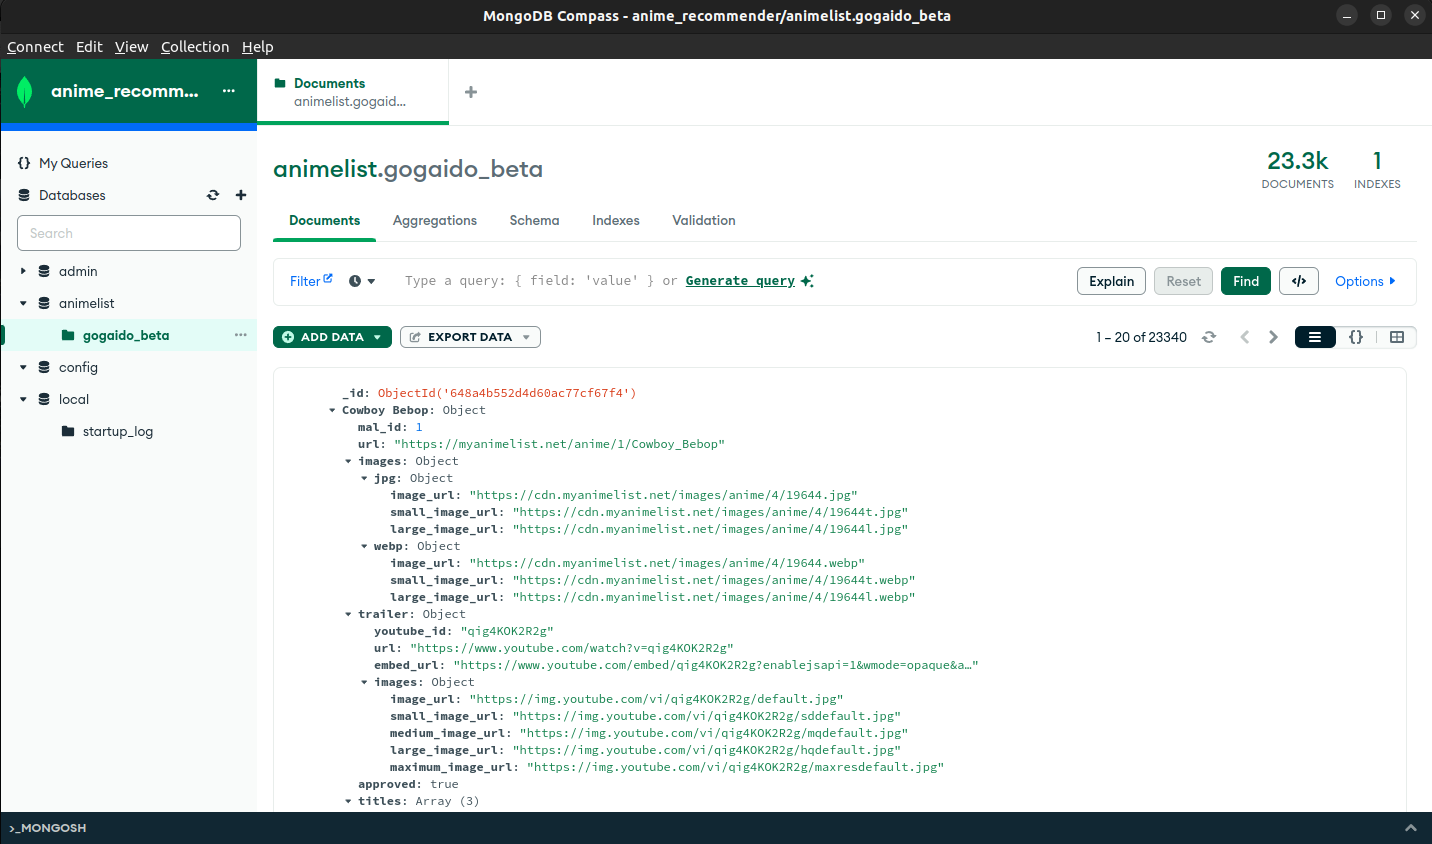Collapse the jpg object field
Viewport: 1432px width, 844px height.
[364, 479]
